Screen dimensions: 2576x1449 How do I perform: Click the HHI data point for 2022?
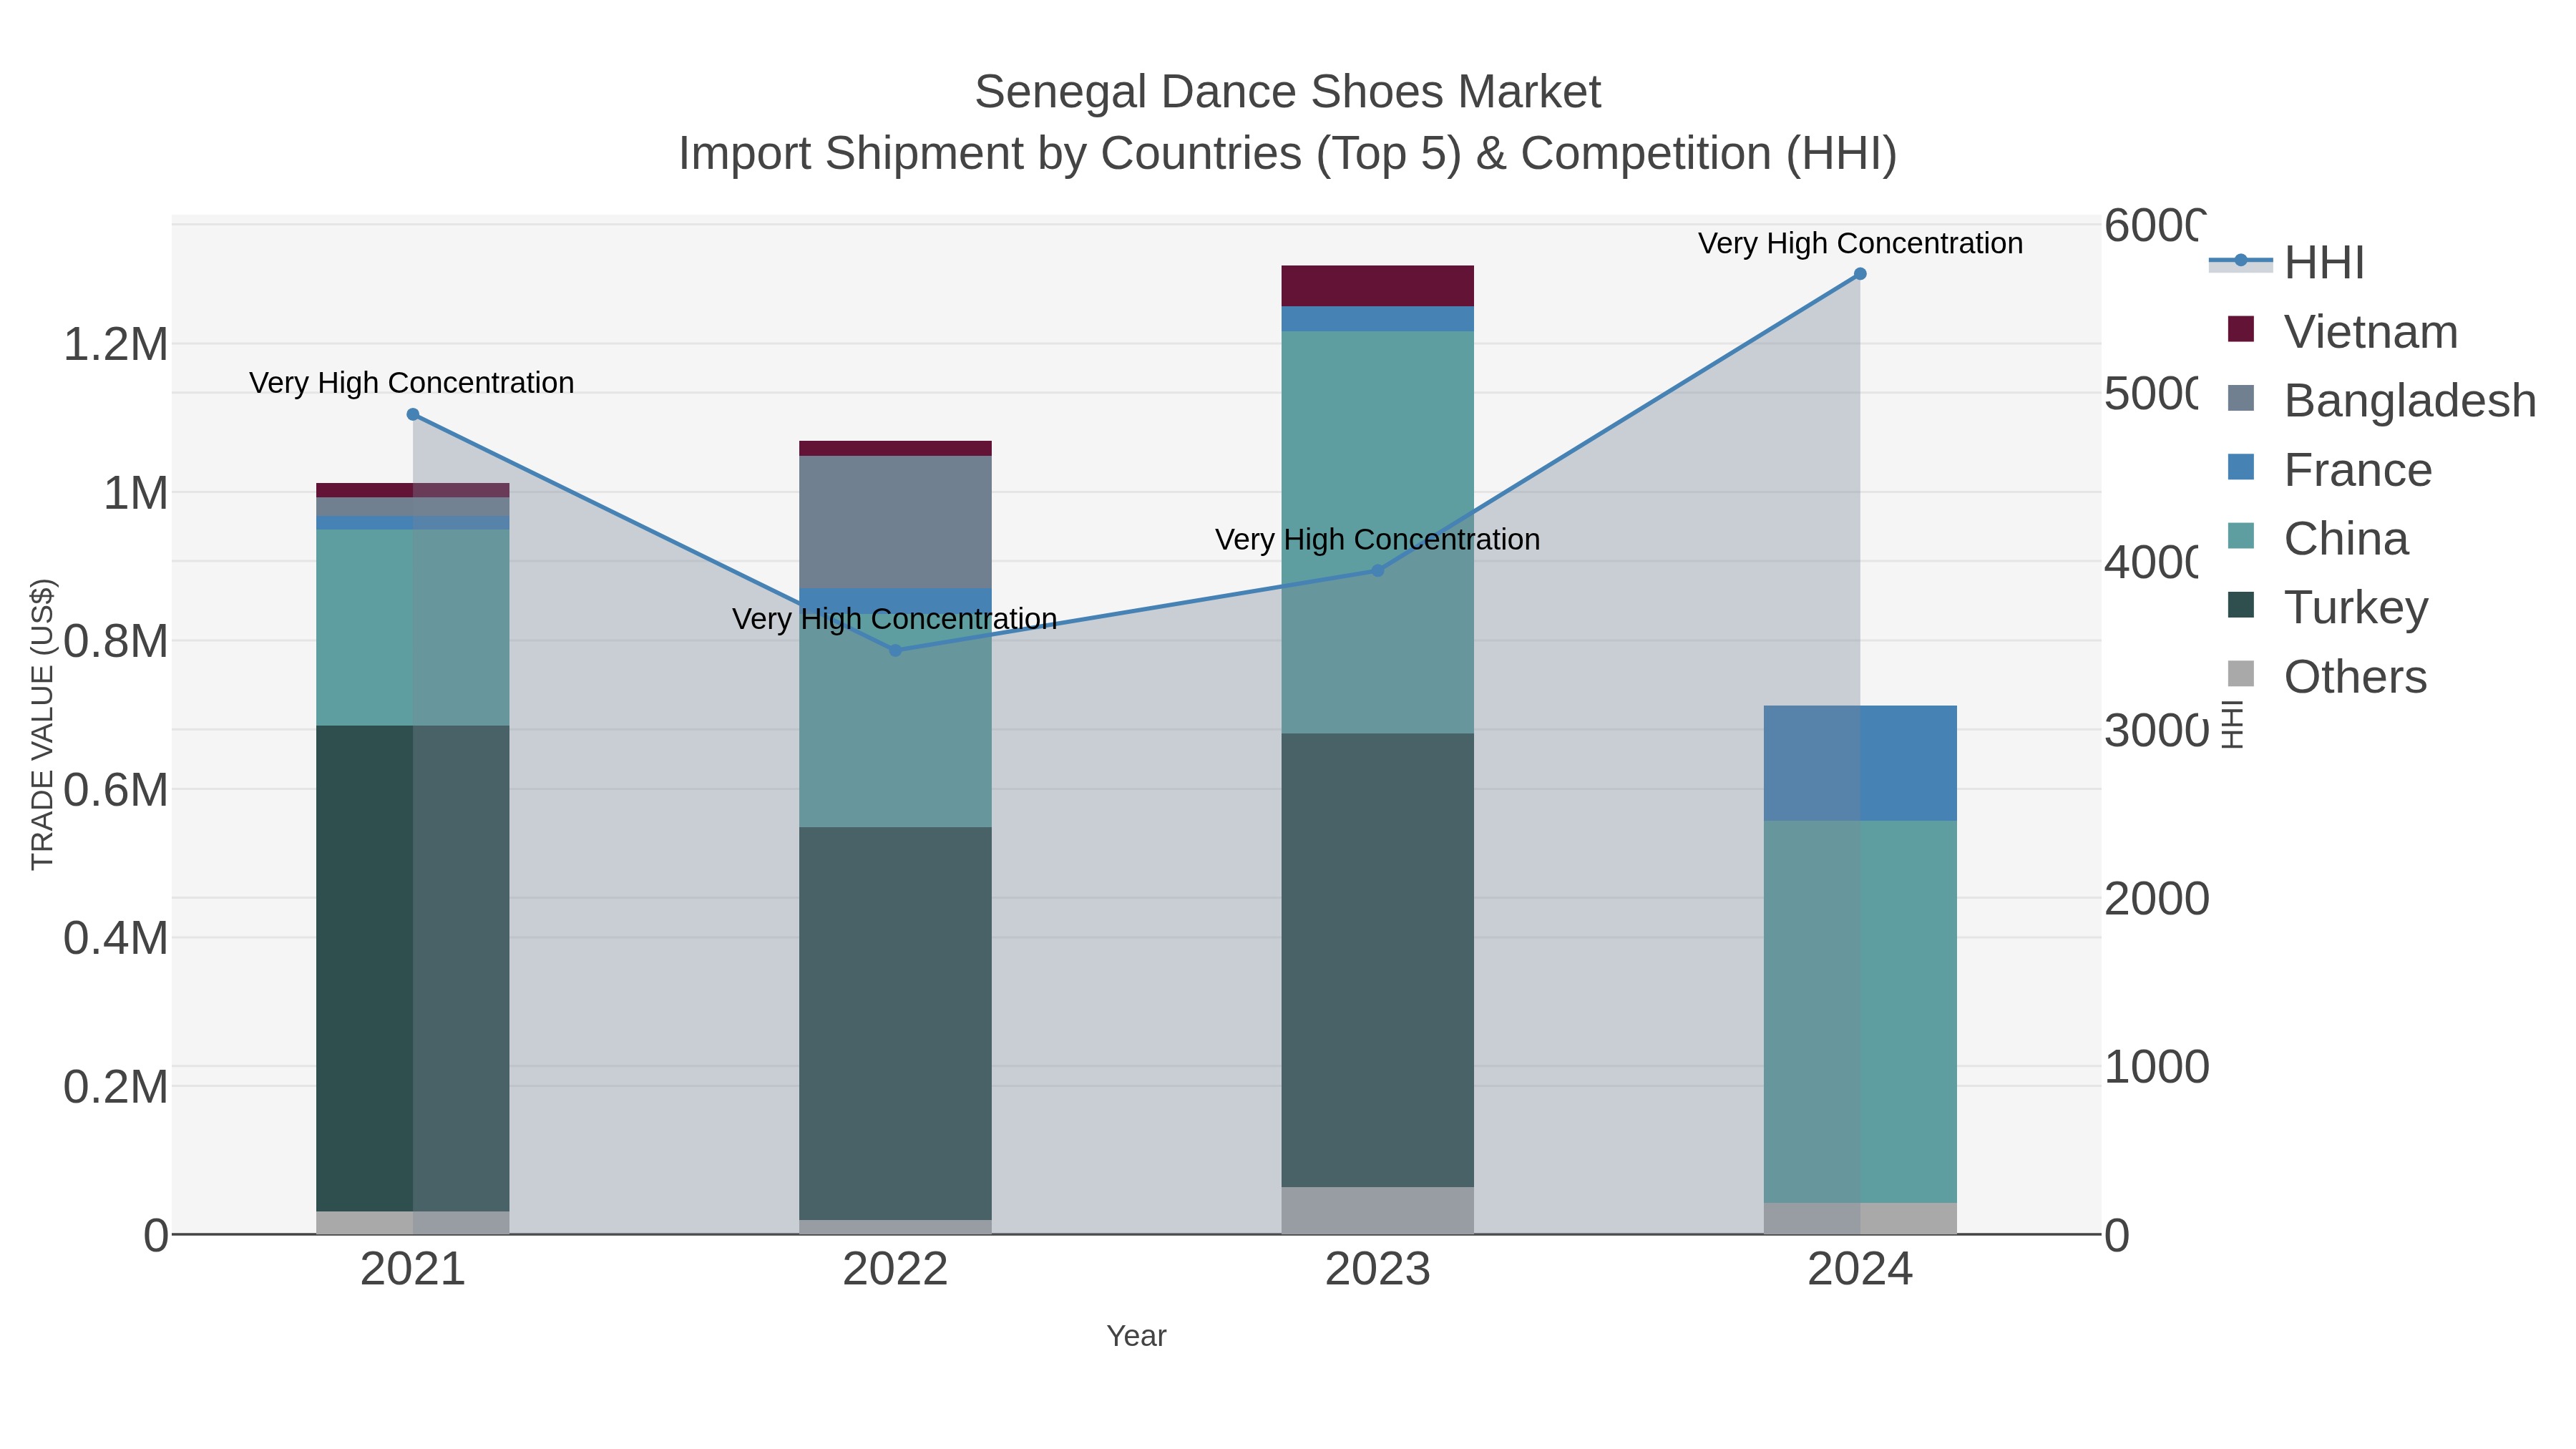[895, 650]
